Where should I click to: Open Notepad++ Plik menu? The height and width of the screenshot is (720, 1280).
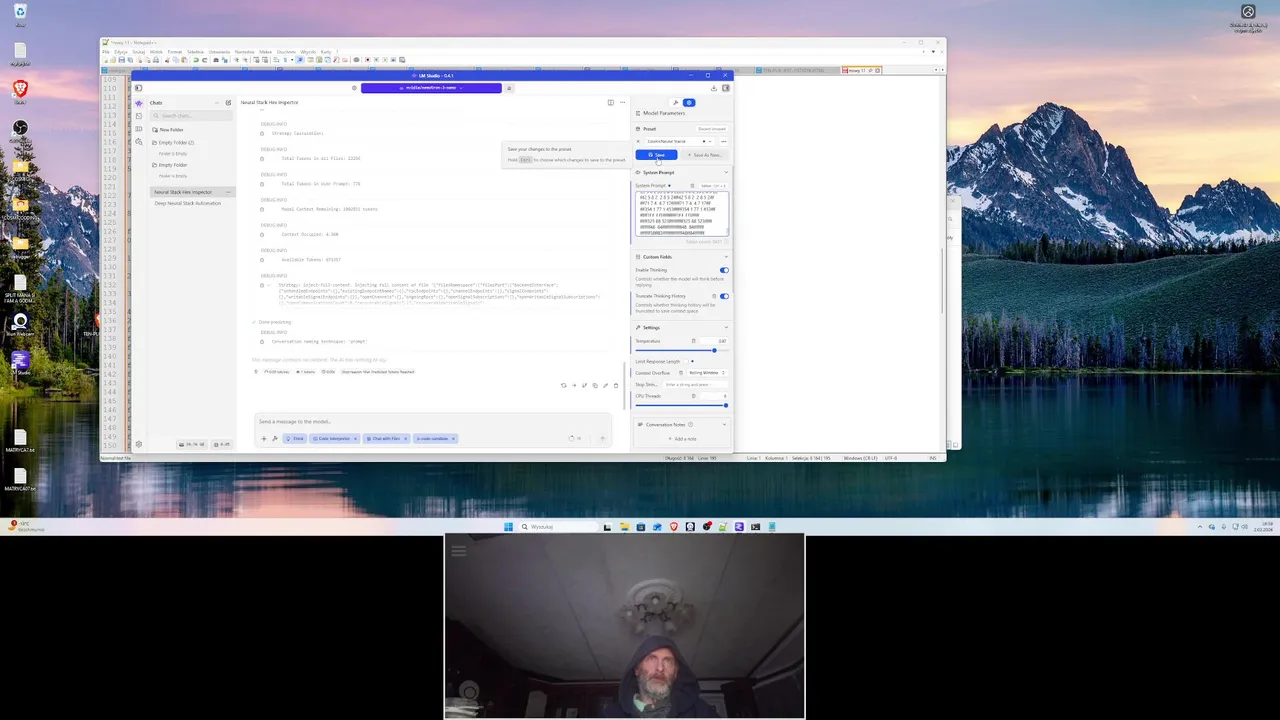click(x=106, y=52)
